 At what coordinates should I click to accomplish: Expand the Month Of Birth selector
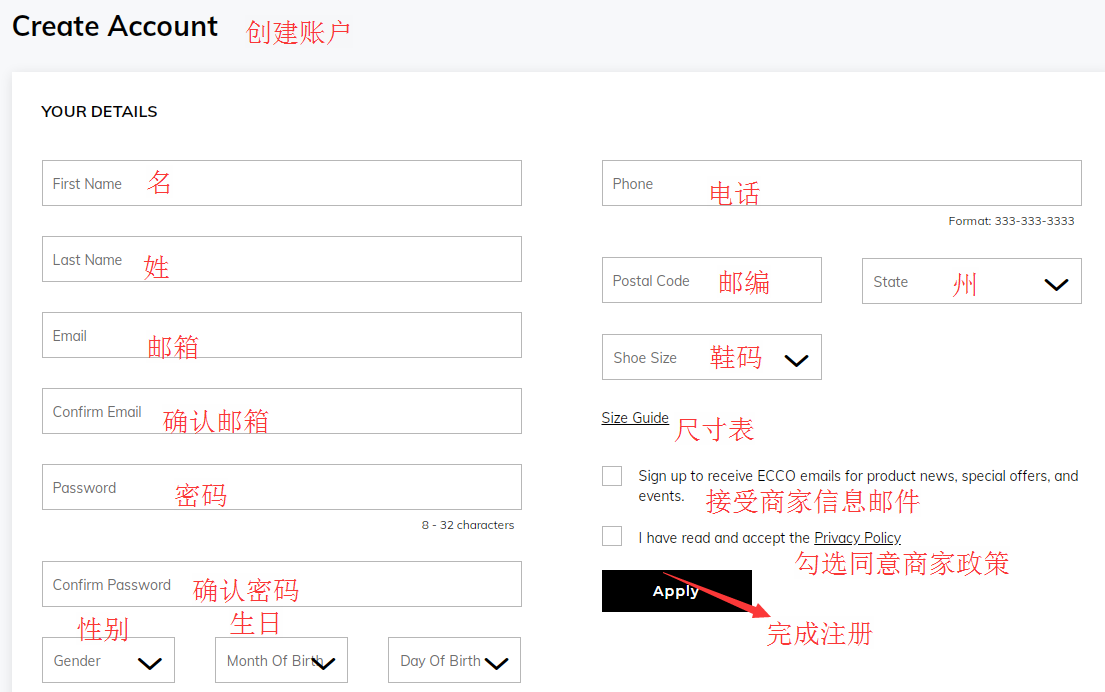[281, 660]
